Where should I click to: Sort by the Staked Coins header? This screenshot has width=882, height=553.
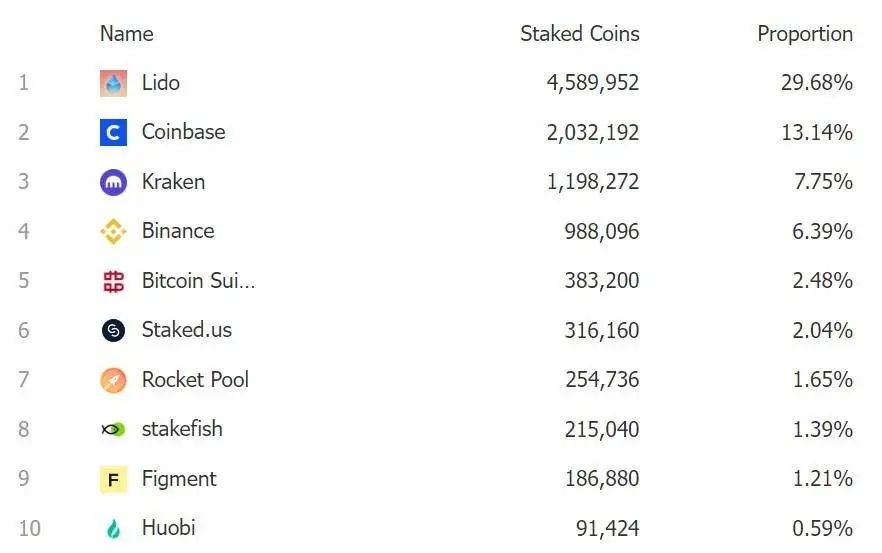pos(579,34)
